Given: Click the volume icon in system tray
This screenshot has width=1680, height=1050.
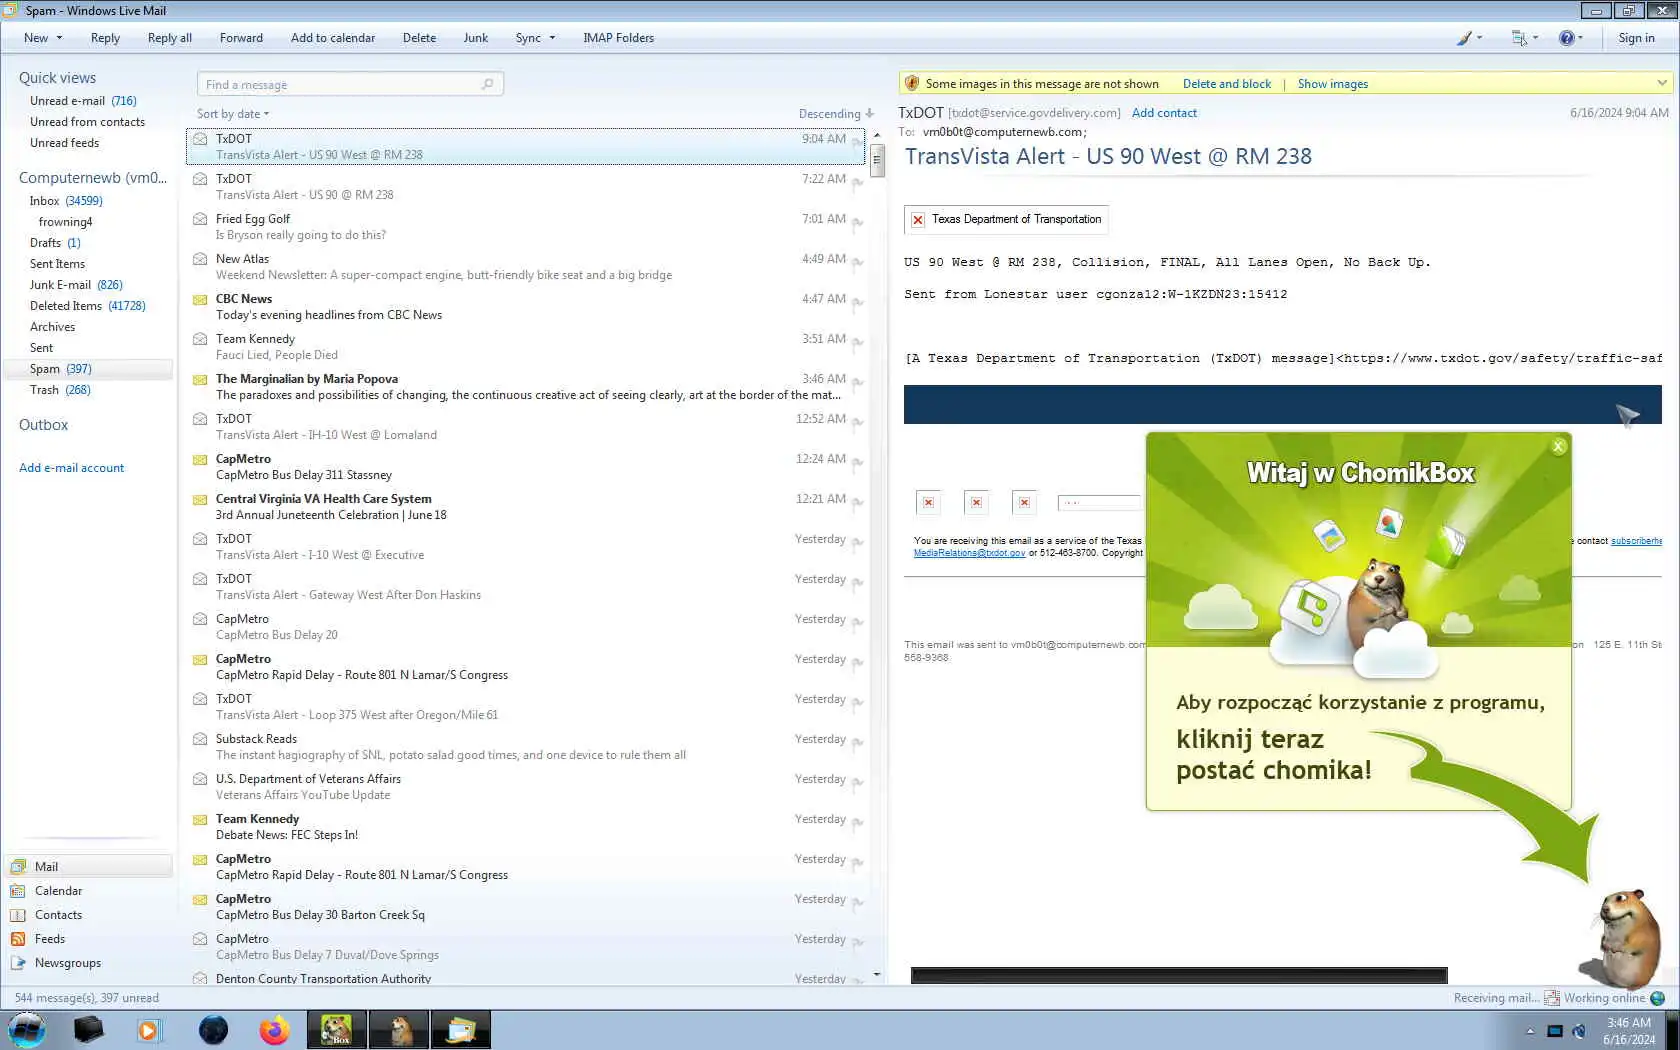Looking at the screenshot, I should tap(1579, 1031).
